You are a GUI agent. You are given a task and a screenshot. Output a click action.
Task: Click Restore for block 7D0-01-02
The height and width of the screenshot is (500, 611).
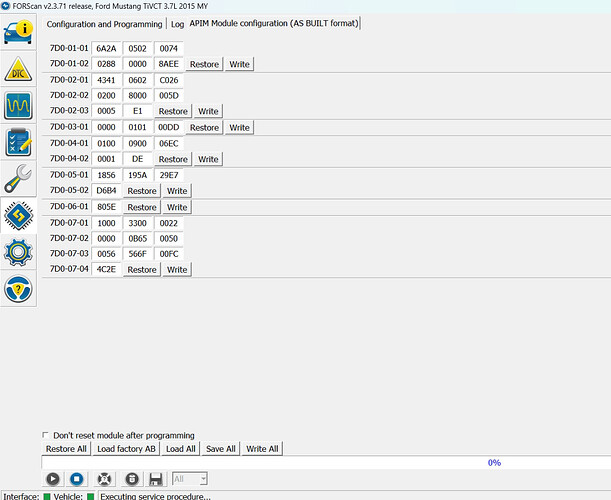(204, 64)
